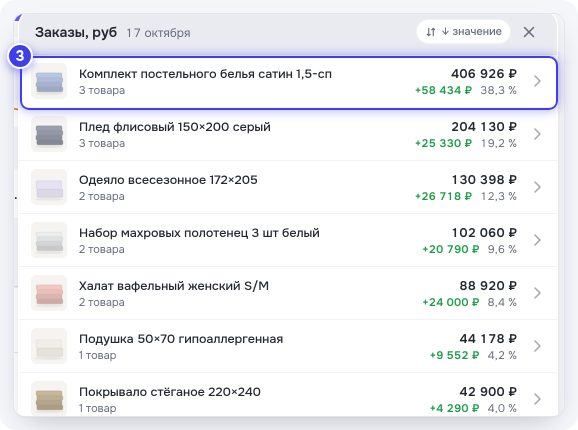Image resolution: width=578 pixels, height=430 pixels.
Task: Open the grey fleece blanket thumbnail
Action: [49, 134]
